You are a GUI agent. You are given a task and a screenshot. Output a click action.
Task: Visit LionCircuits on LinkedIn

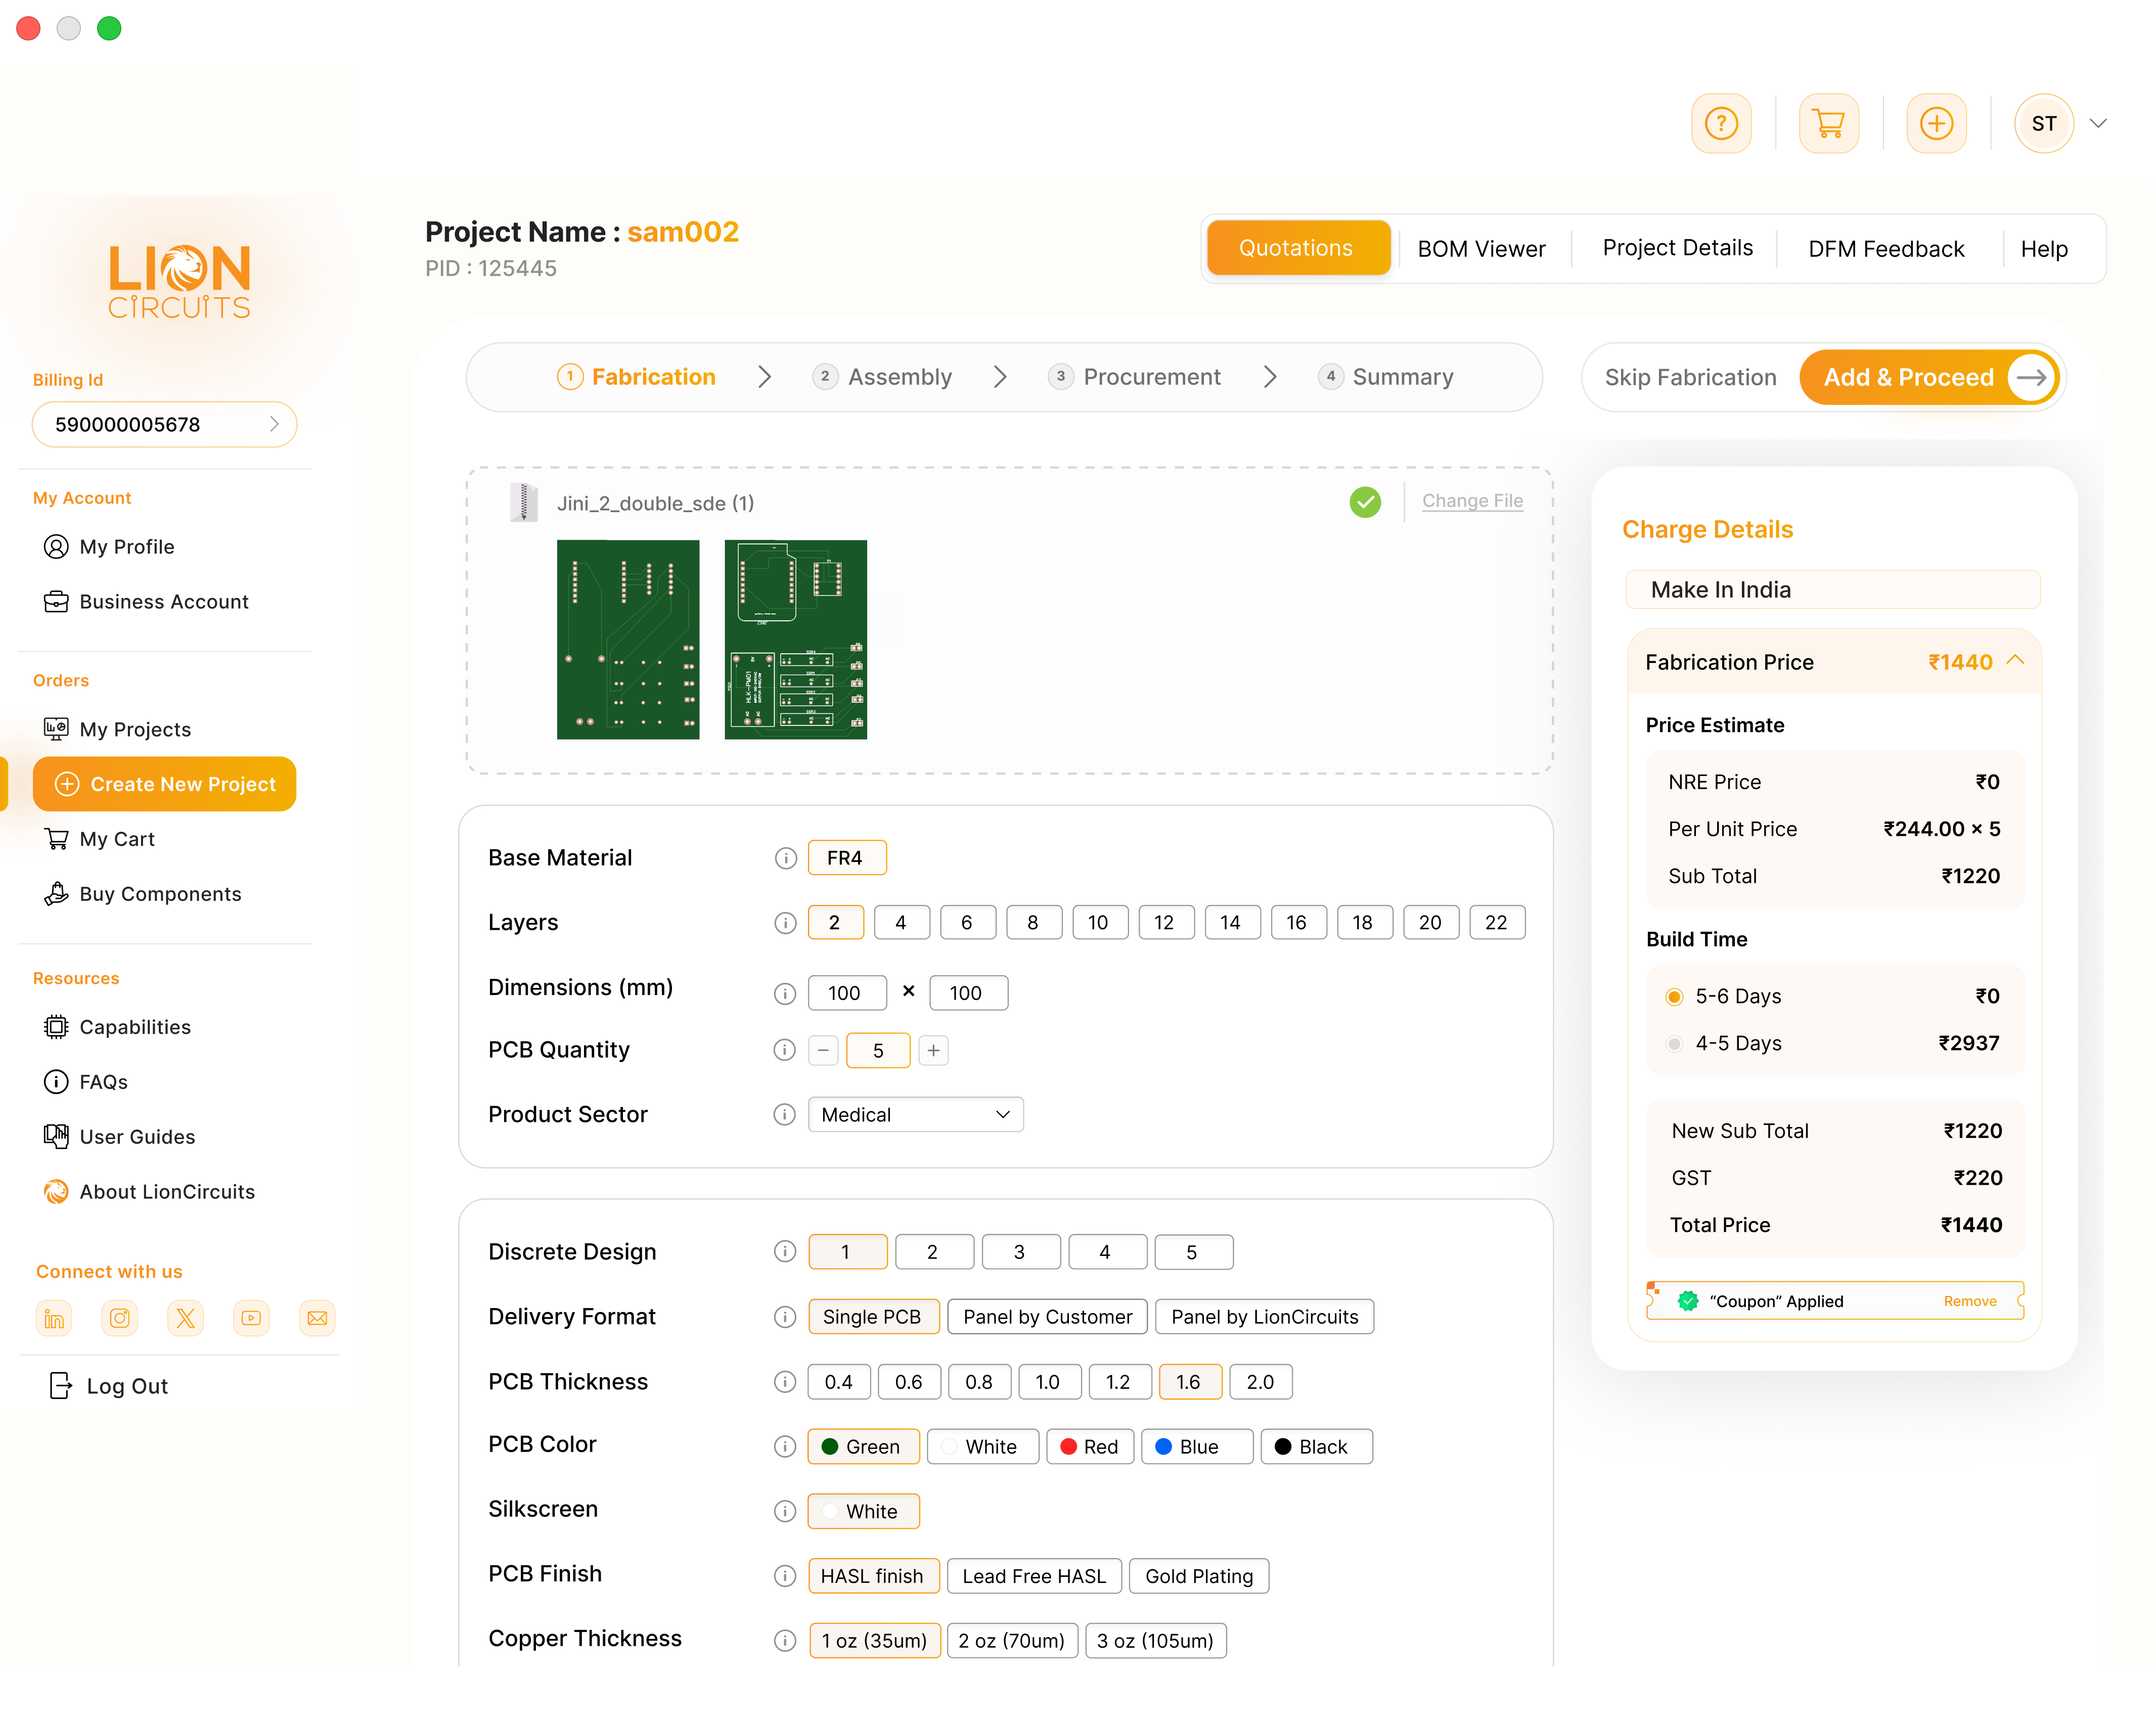coord(53,1318)
